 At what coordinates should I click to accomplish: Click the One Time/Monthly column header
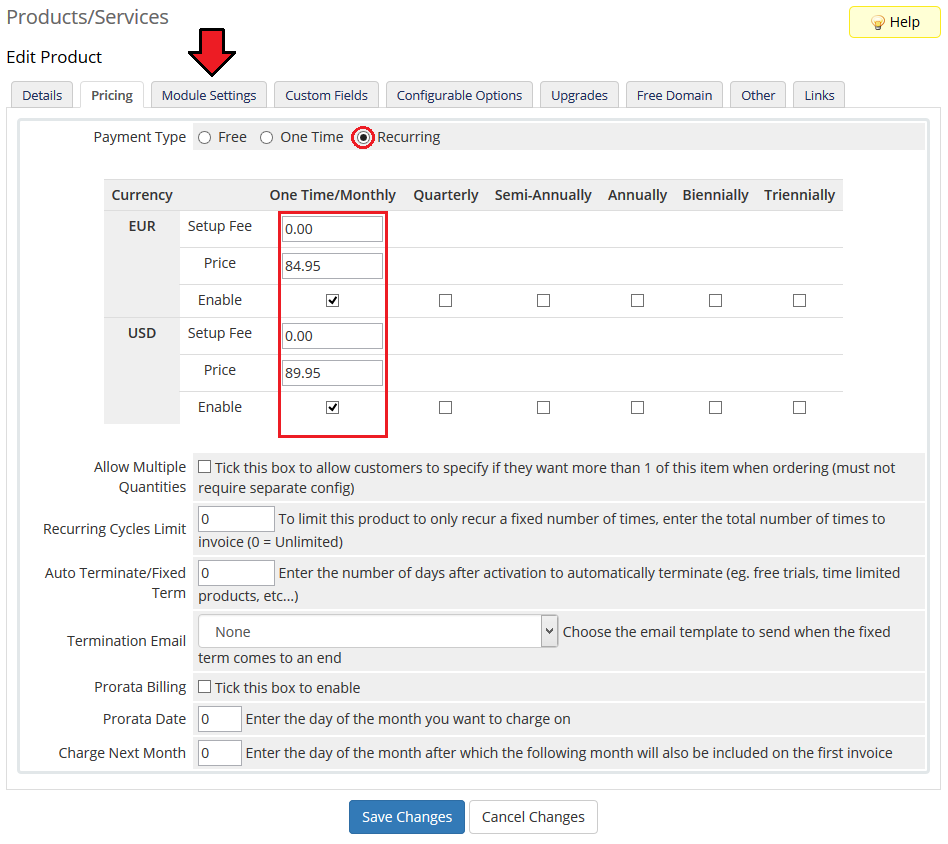333,195
